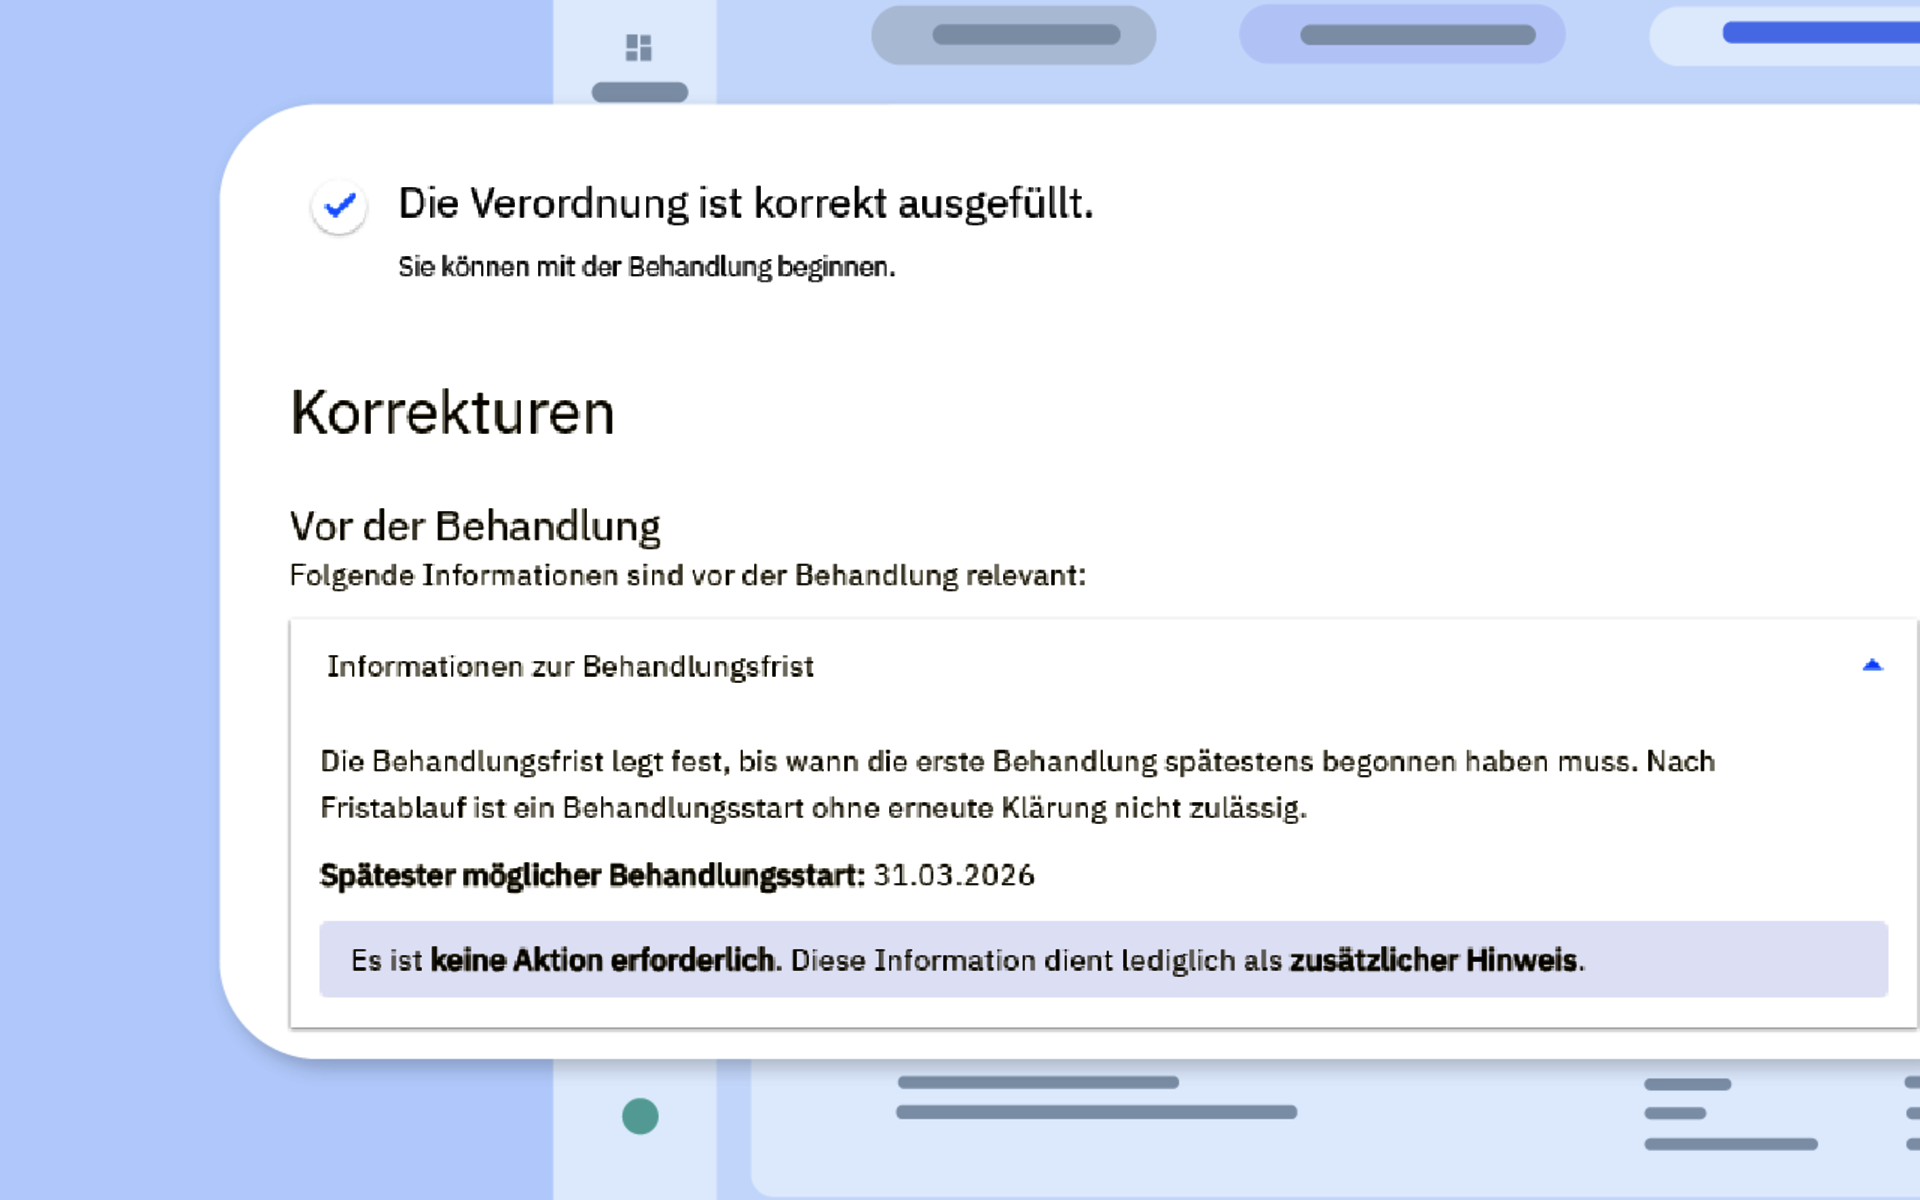Select the second lavender placeholder tab at top
The width and height of the screenshot is (1920, 1200).
click(x=1402, y=35)
